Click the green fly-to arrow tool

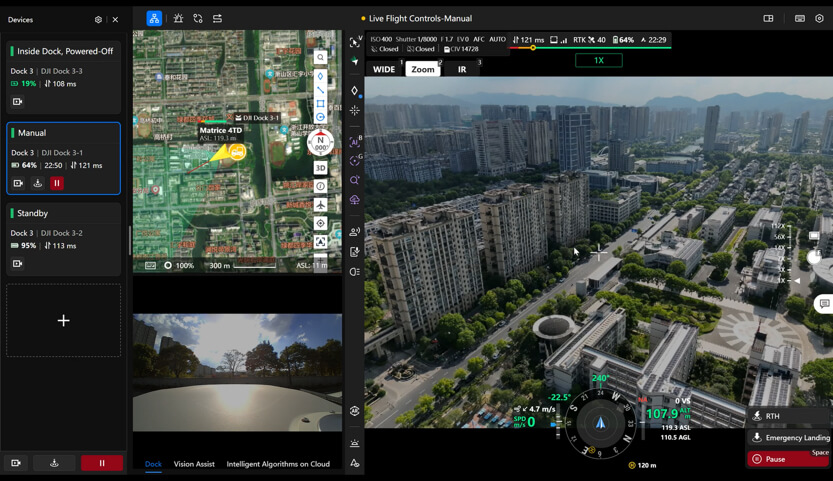355,62
